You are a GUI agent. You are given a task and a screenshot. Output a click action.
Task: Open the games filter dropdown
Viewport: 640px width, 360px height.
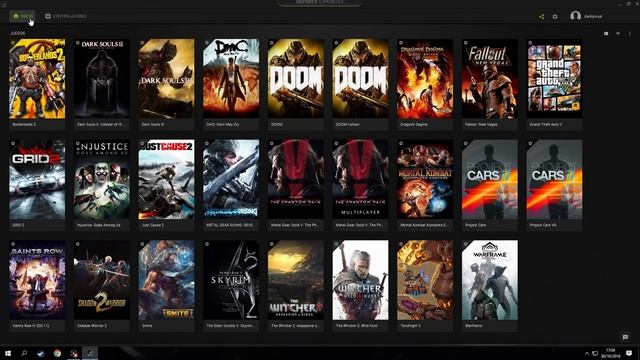618,33
